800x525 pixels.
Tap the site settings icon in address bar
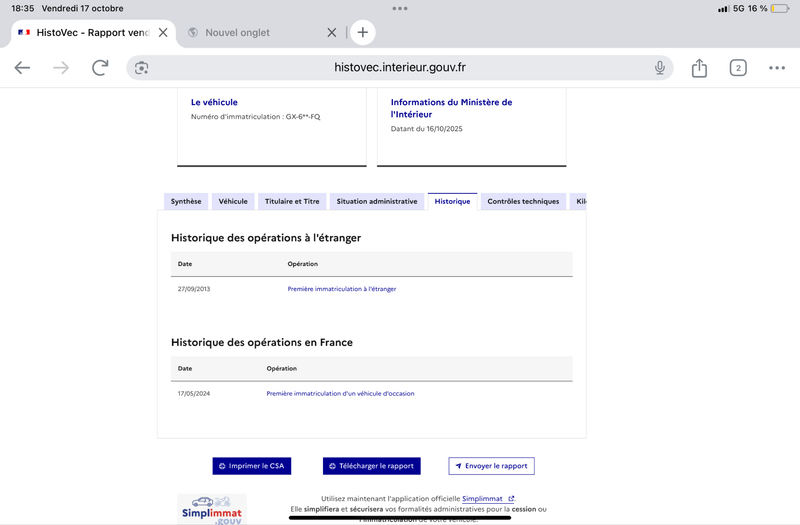pos(142,67)
